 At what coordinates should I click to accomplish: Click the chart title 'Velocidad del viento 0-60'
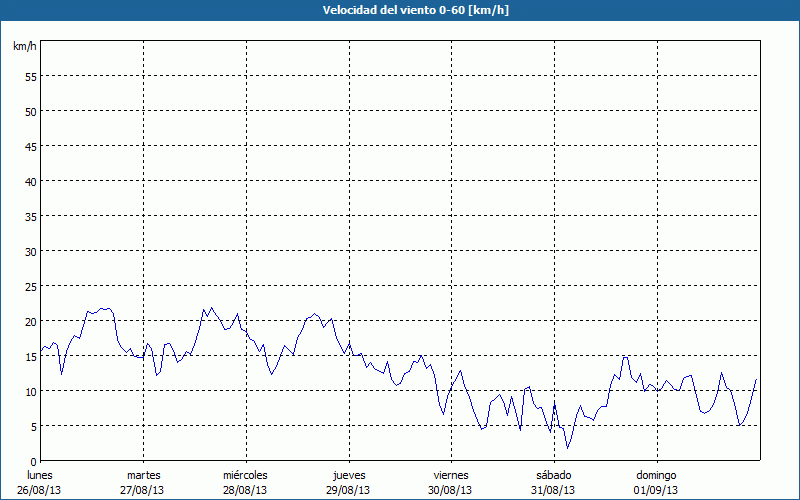coord(400,10)
